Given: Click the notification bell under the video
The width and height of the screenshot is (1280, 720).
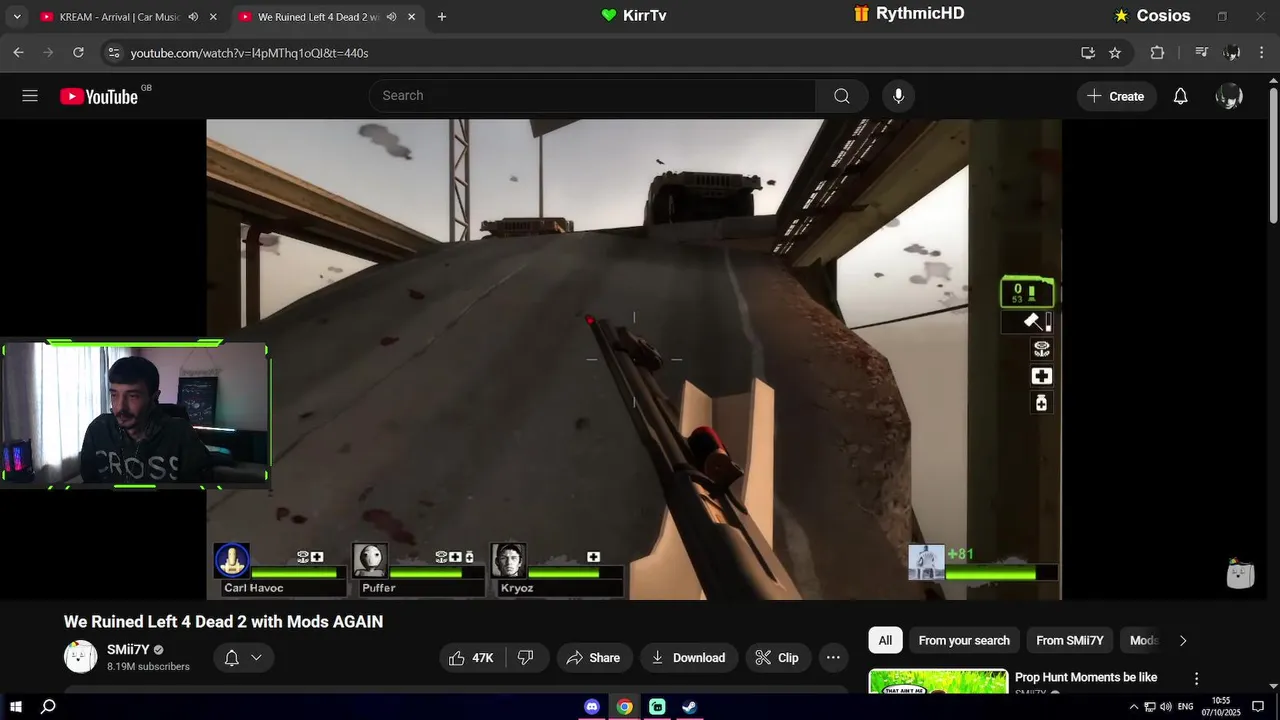Looking at the screenshot, I should pos(232,658).
